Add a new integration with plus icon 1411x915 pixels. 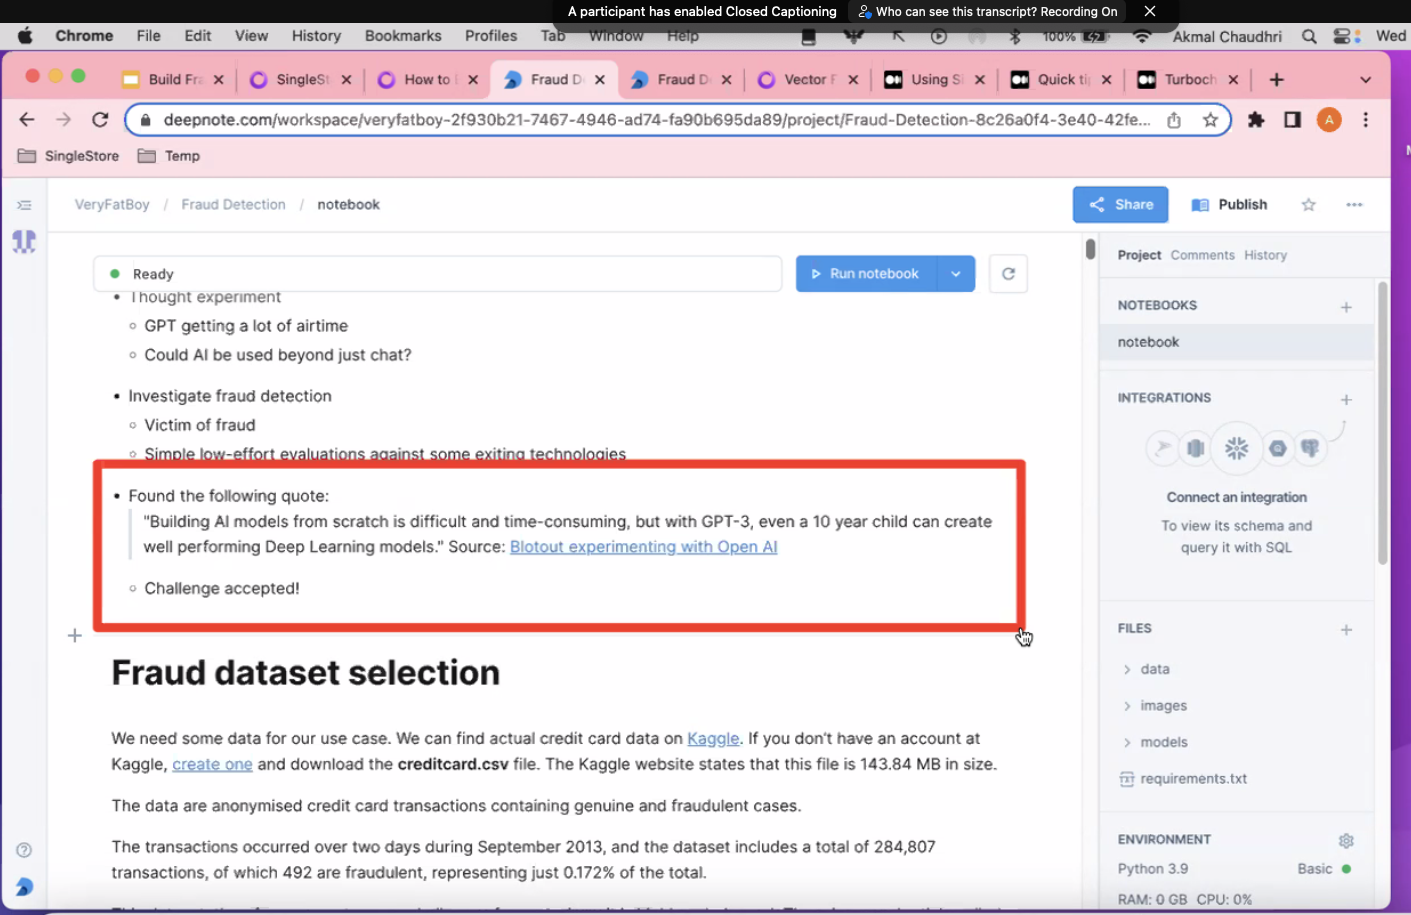click(1346, 399)
